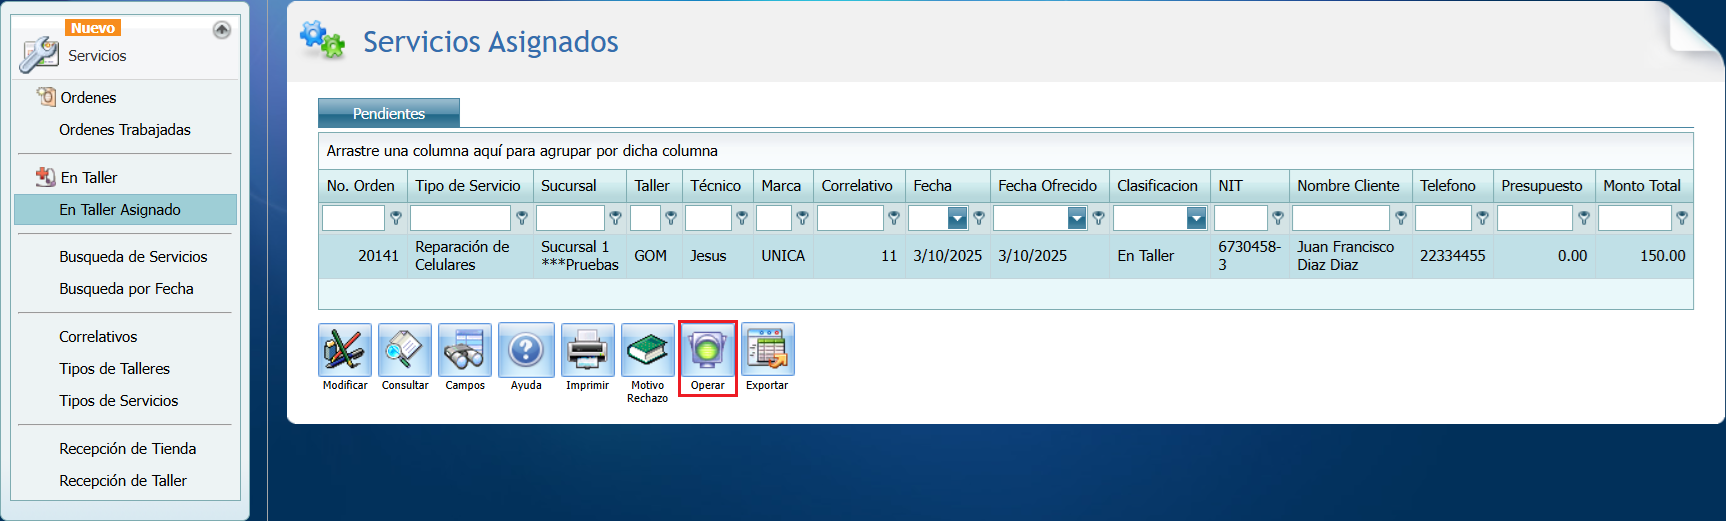1726x521 pixels.
Task: Click filter icon for Monto Total column
Action: (1682, 218)
